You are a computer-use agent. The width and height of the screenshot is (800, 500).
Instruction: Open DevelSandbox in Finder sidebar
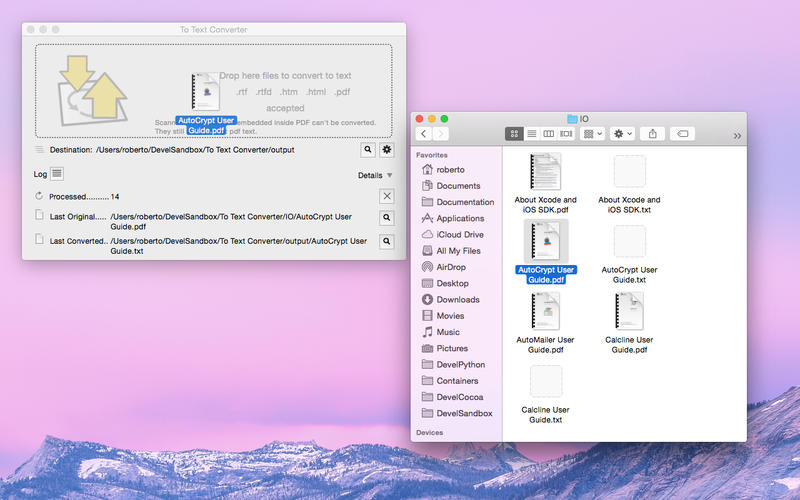pyautogui.click(x=464, y=413)
